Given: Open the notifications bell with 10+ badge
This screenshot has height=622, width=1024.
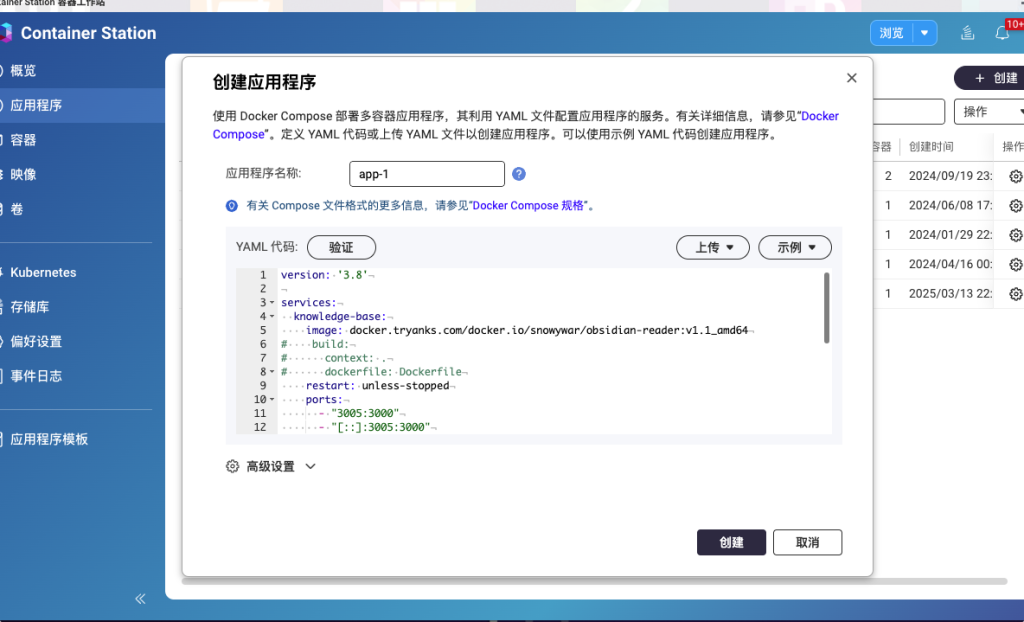Looking at the screenshot, I should pyautogui.click(x=1001, y=33).
